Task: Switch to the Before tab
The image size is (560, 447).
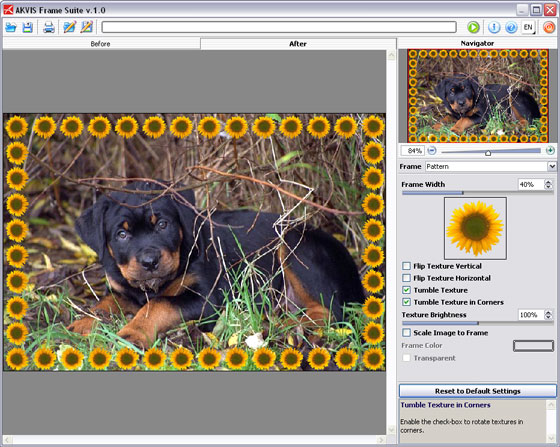Action: pyautogui.click(x=100, y=44)
